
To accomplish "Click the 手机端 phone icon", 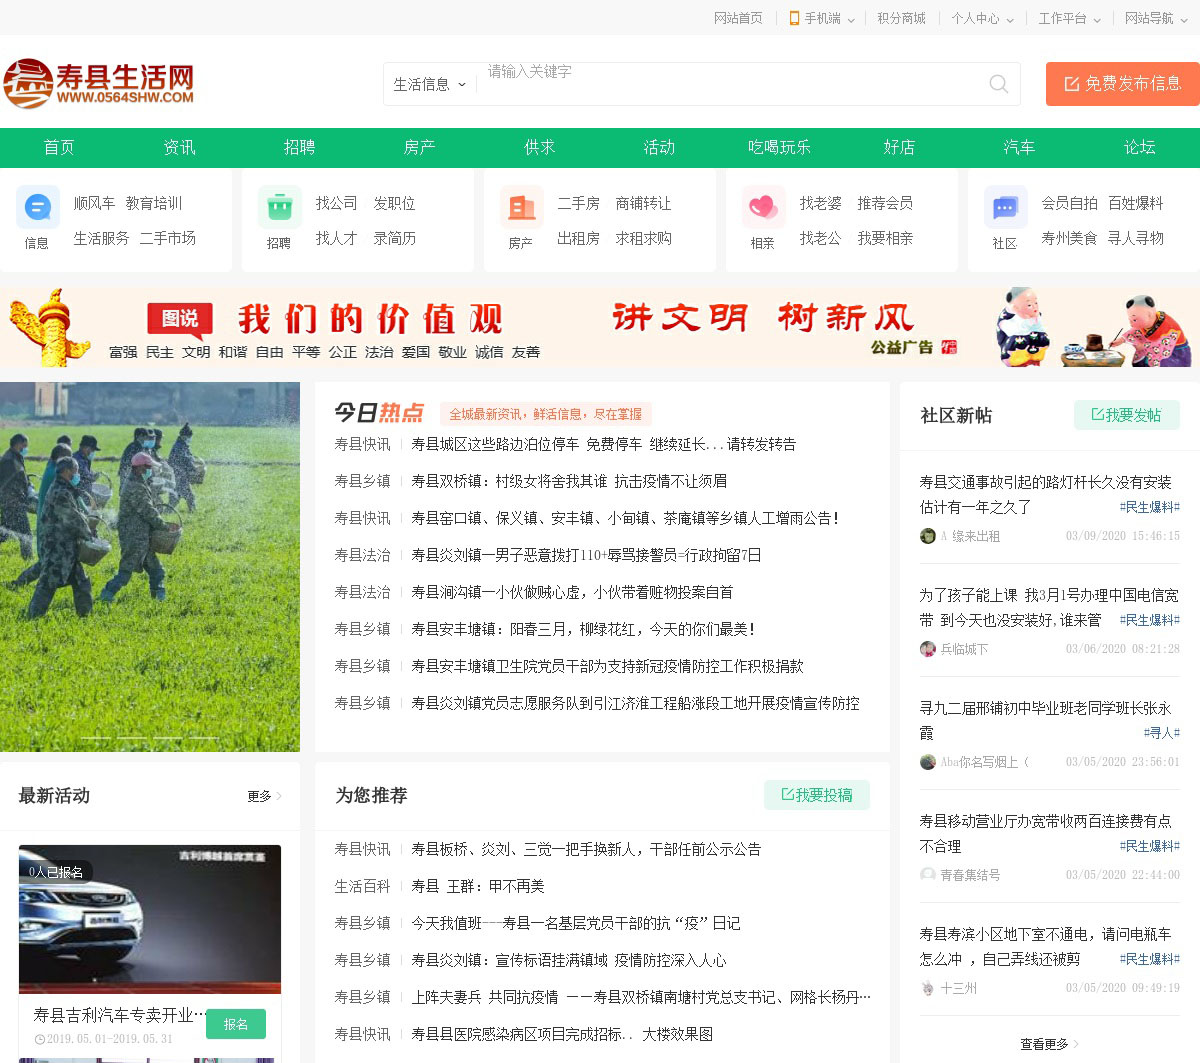I will click(794, 18).
